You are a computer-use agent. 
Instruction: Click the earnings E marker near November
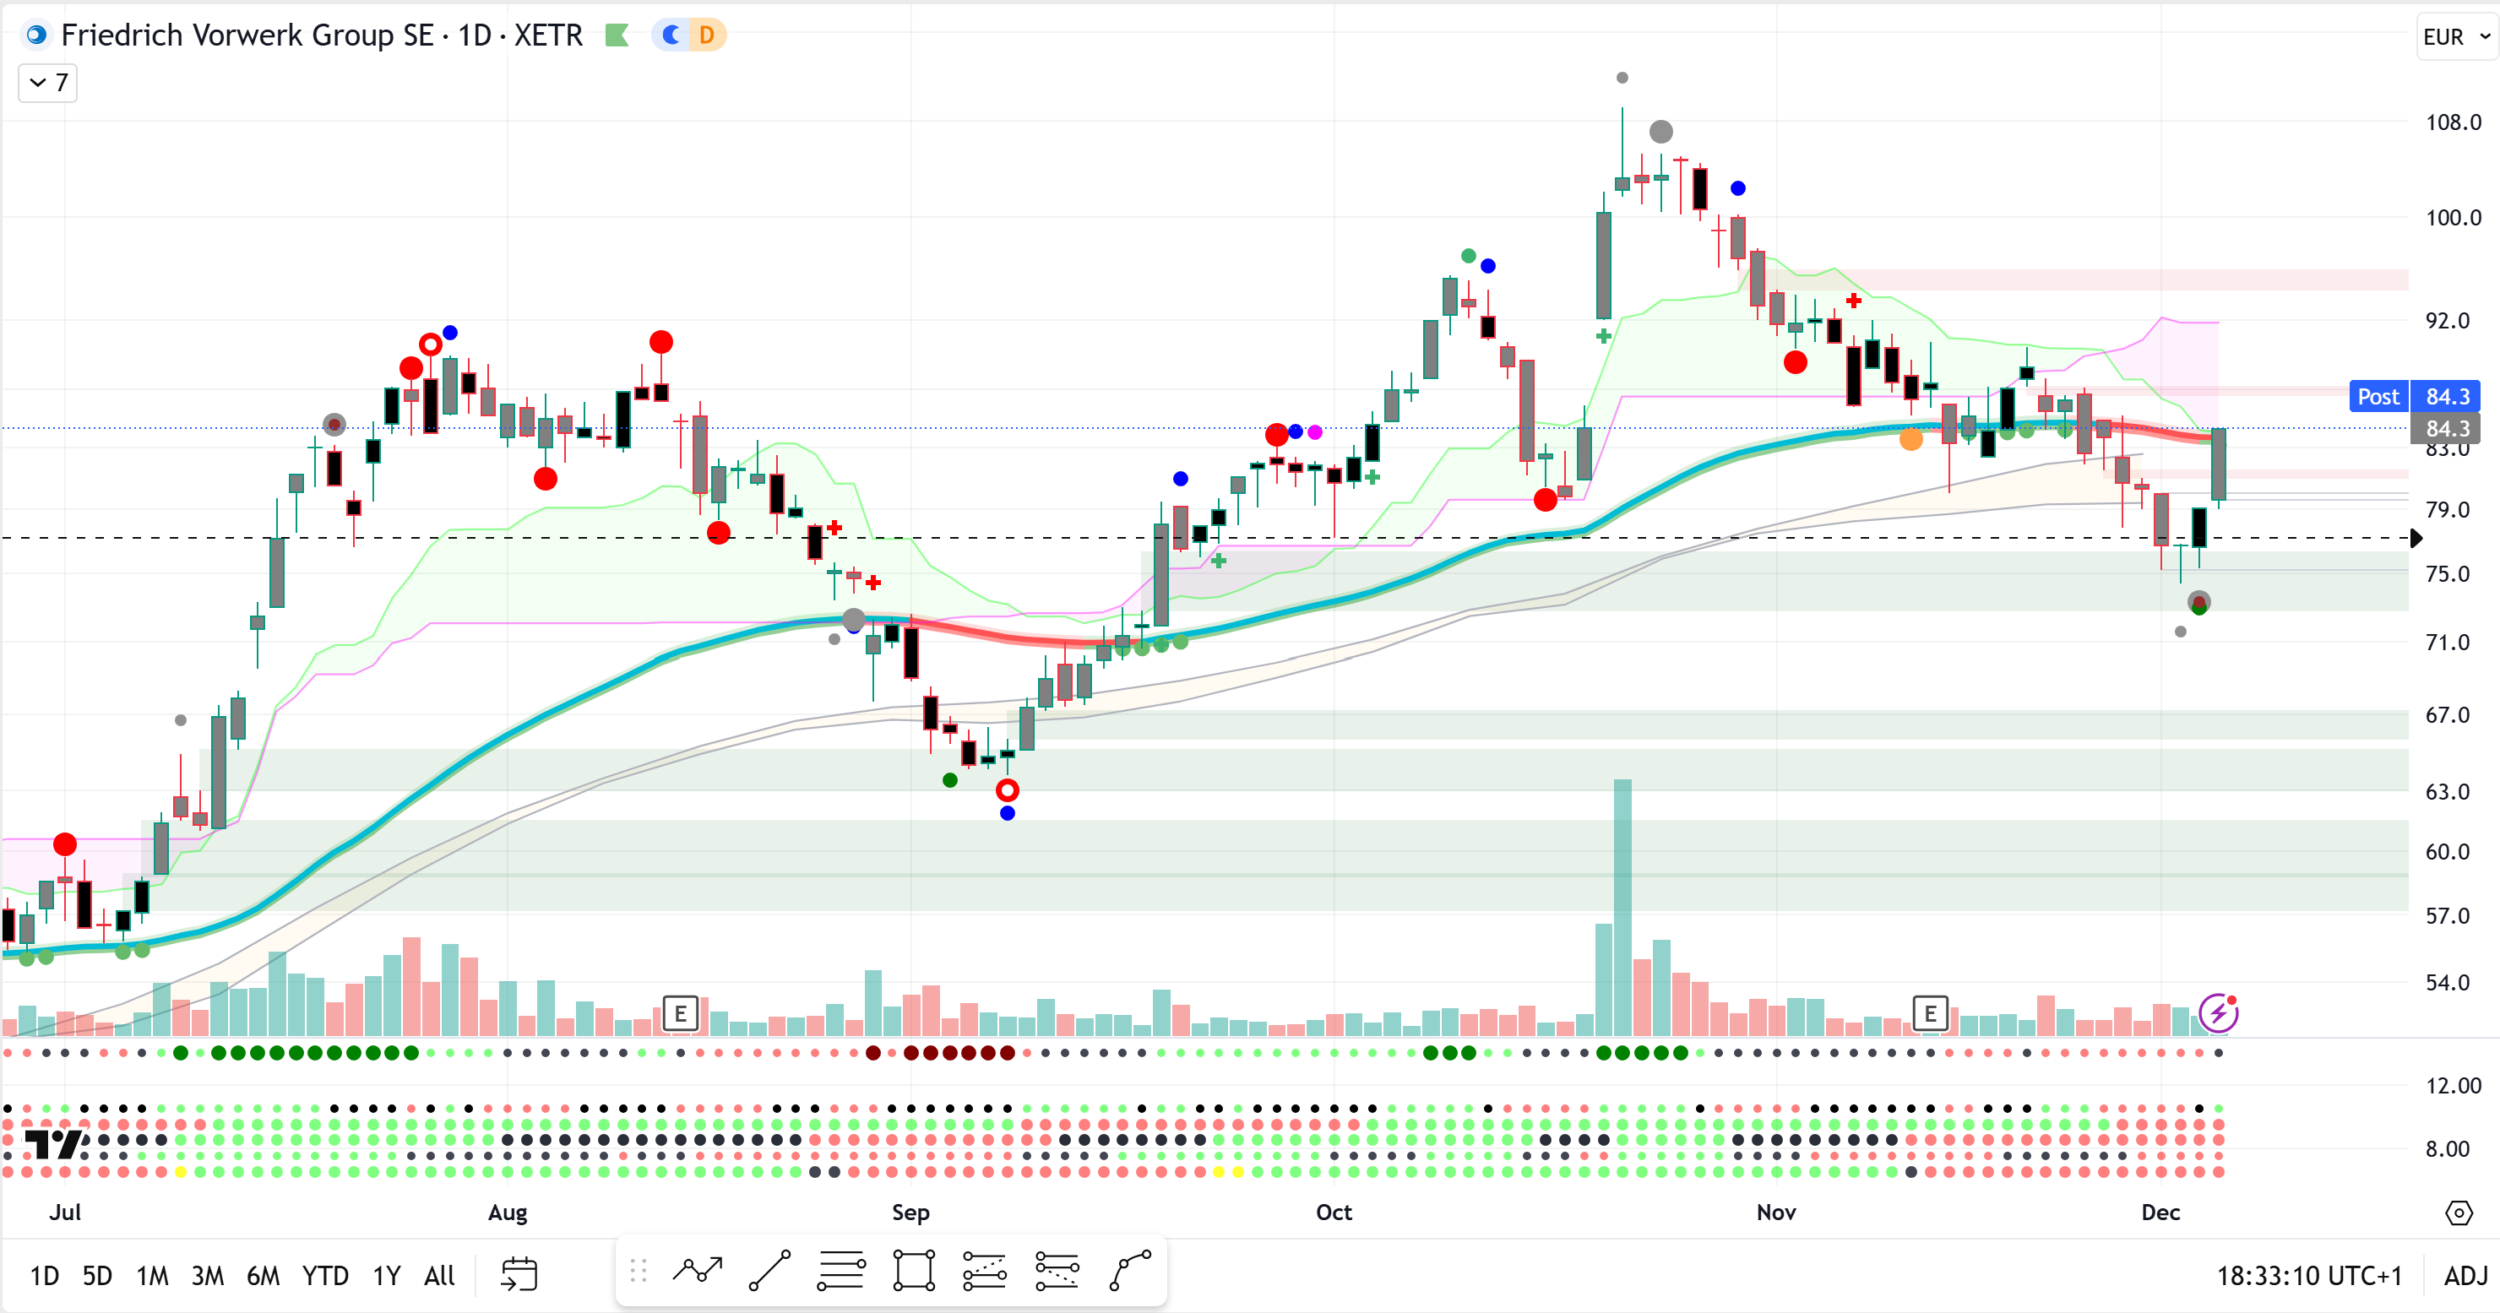pos(1930,1014)
